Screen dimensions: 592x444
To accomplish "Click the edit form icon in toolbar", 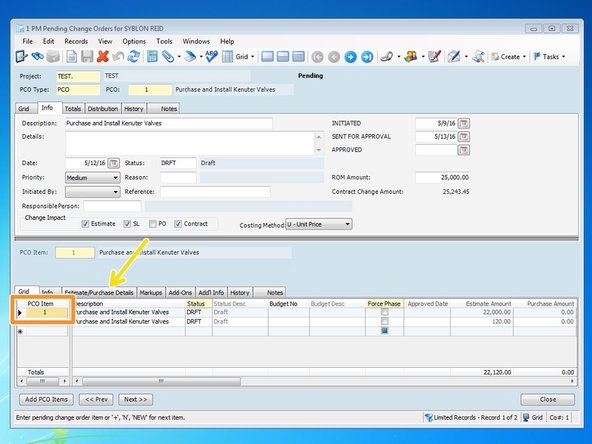I will pos(21,57).
